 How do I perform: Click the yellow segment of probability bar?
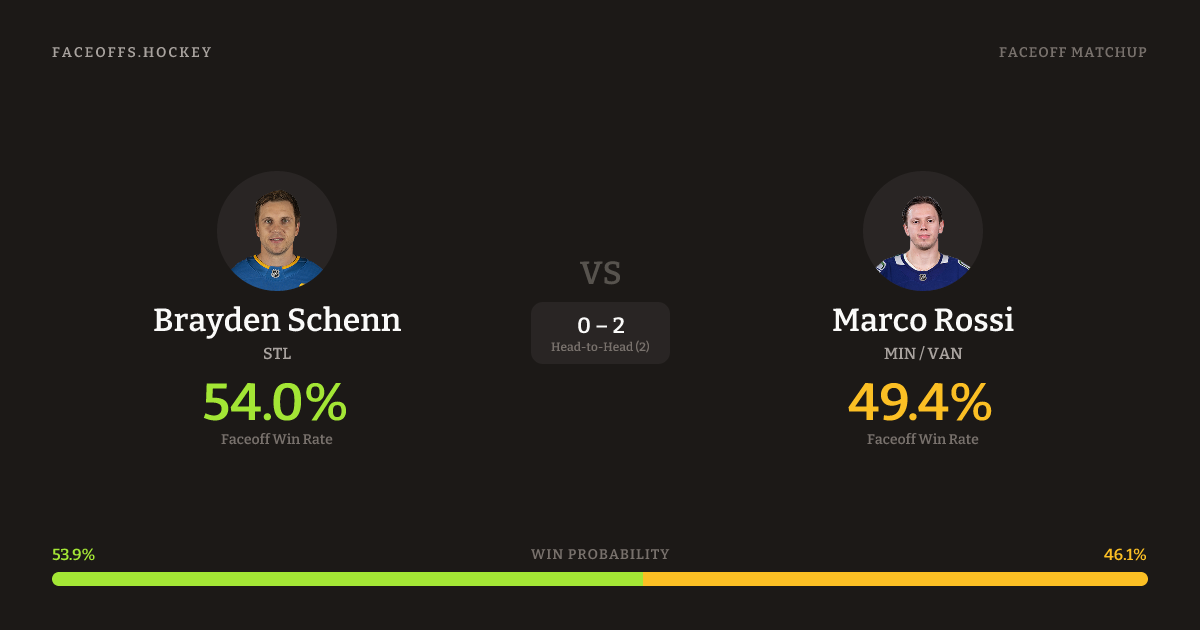[895, 579]
